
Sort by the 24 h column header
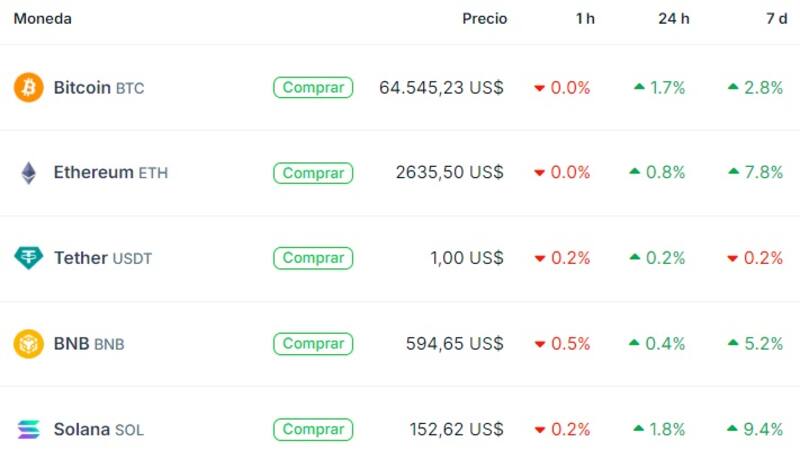(671, 19)
